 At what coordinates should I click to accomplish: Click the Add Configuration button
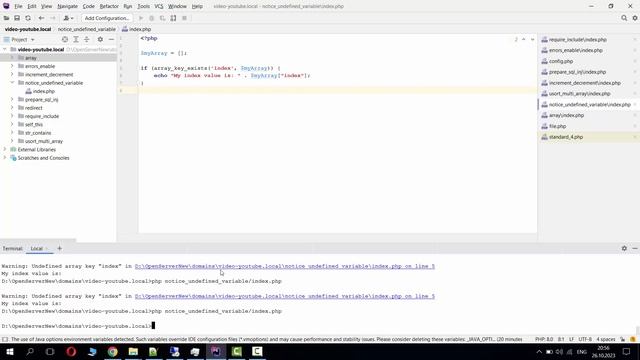(107, 18)
